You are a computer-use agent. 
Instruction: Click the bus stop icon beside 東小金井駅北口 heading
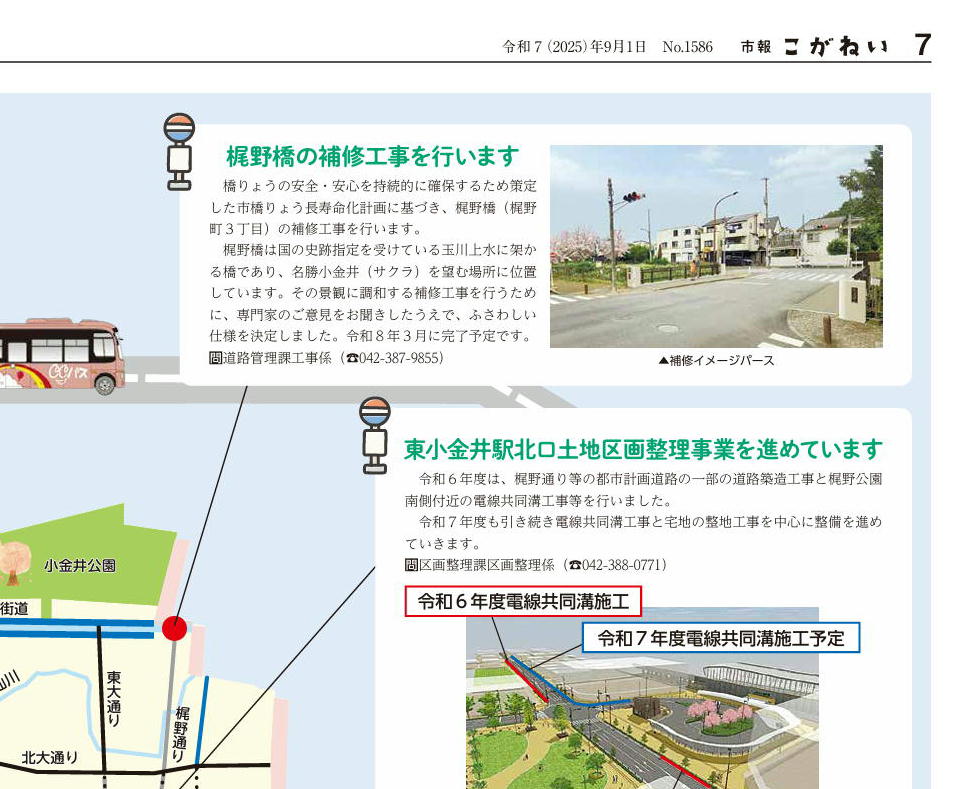(x=376, y=435)
